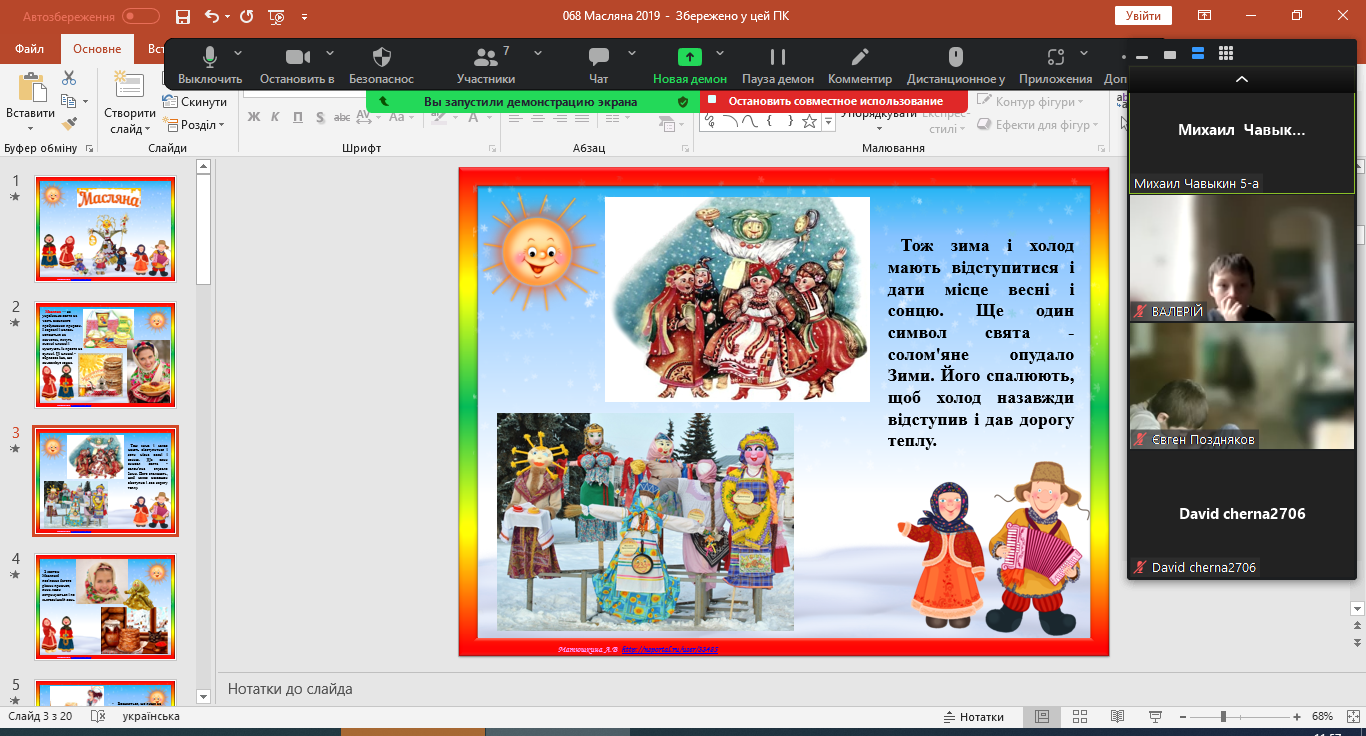Toggle strikethrough abc formatting
Screen dimensions: 1366x736
342,117
